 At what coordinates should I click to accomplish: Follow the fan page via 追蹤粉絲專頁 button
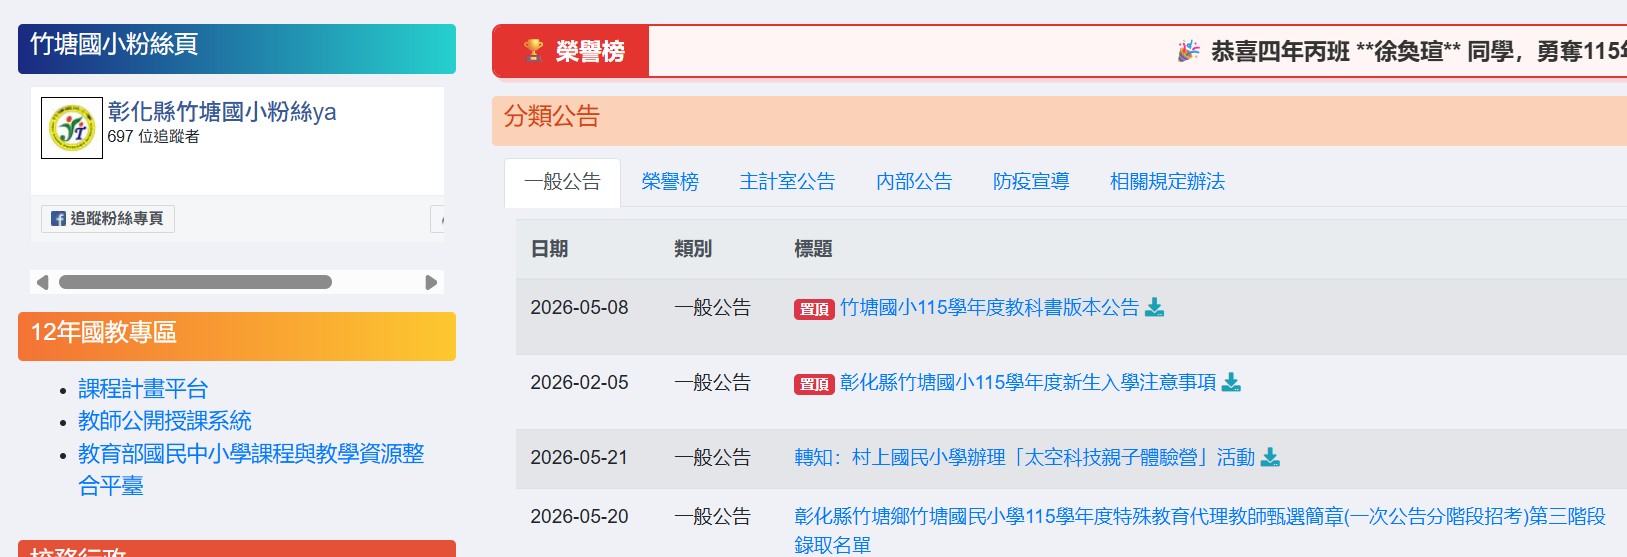(x=108, y=219)
